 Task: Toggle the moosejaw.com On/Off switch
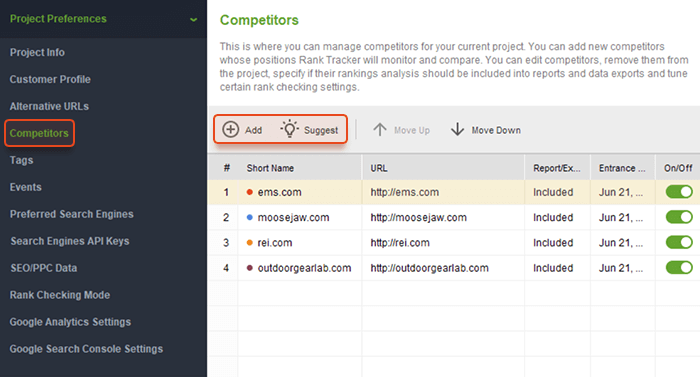(x=679, y=218)
